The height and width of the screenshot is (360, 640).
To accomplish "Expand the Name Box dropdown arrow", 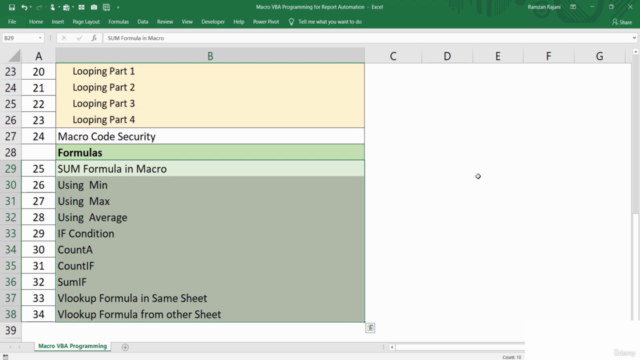I will point(40,38).
